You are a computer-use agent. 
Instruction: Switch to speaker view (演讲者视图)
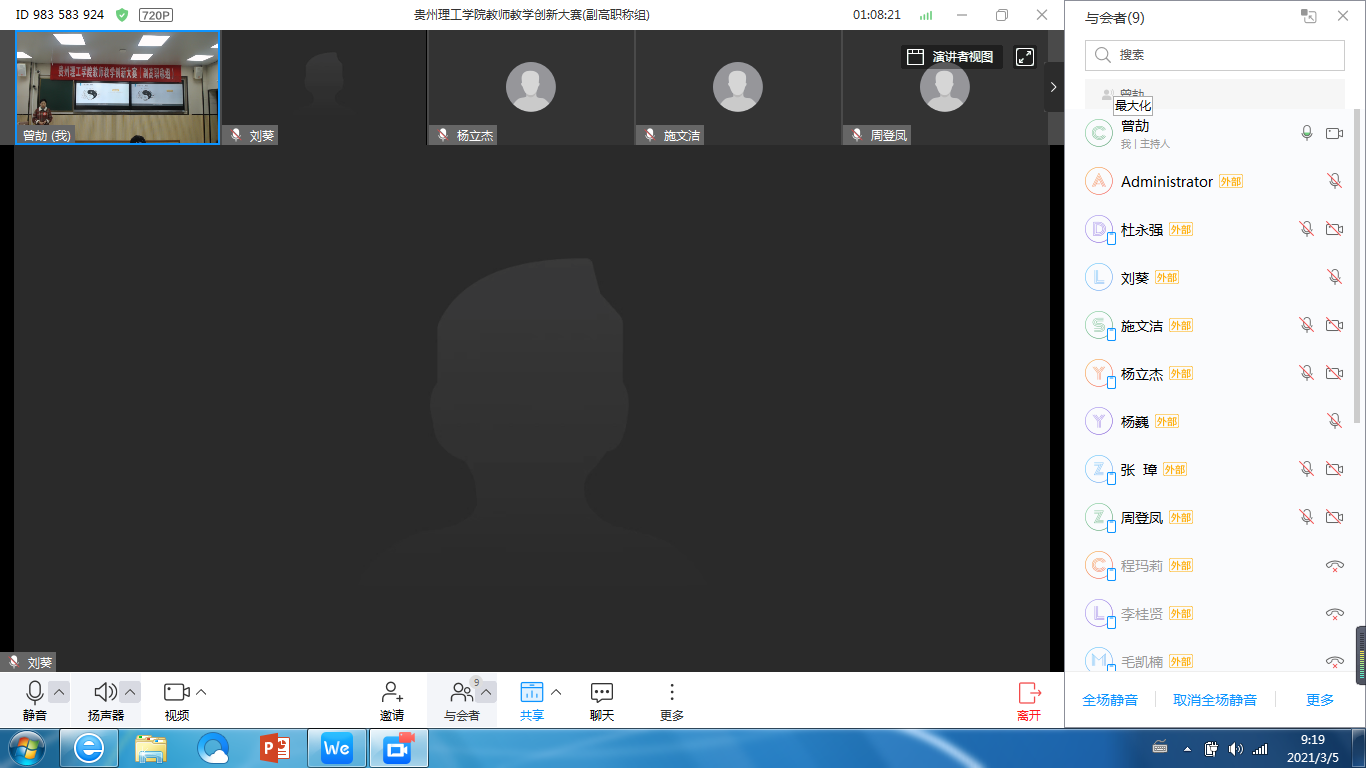point(951,57)
